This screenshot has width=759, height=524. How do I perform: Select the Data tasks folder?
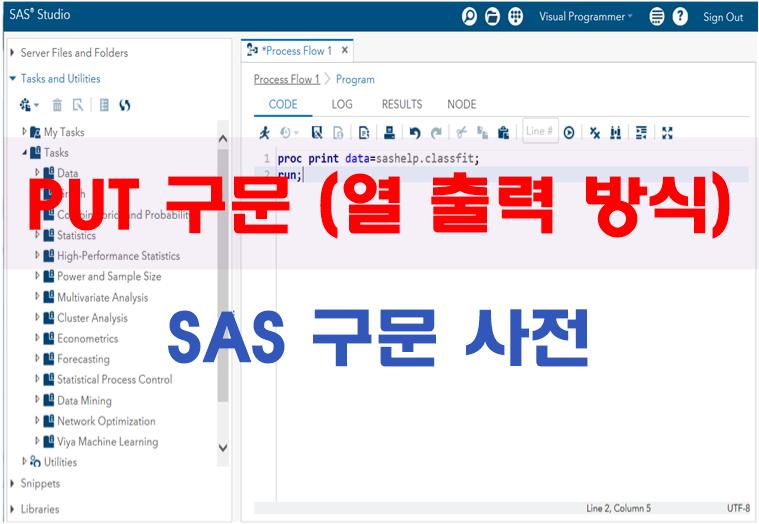[x=67, y=173]
